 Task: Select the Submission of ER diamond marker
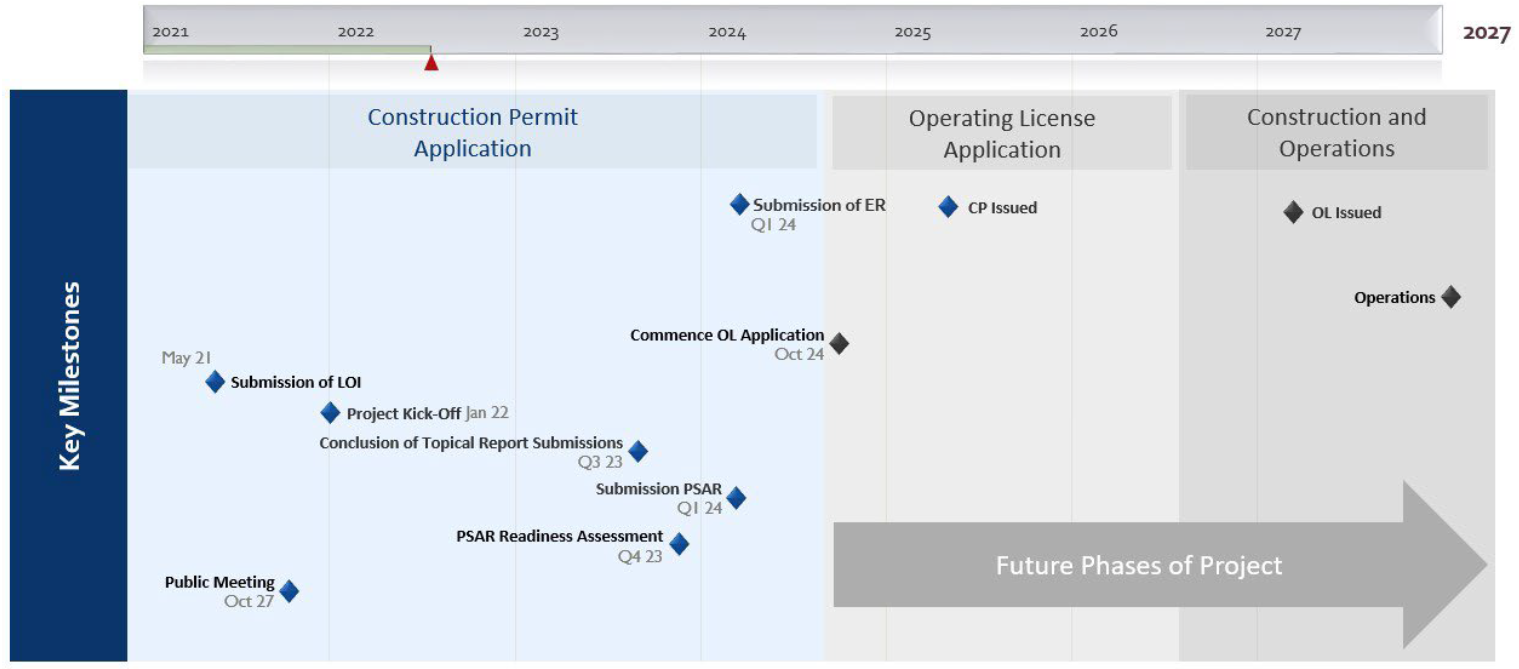tap(739, 204)
